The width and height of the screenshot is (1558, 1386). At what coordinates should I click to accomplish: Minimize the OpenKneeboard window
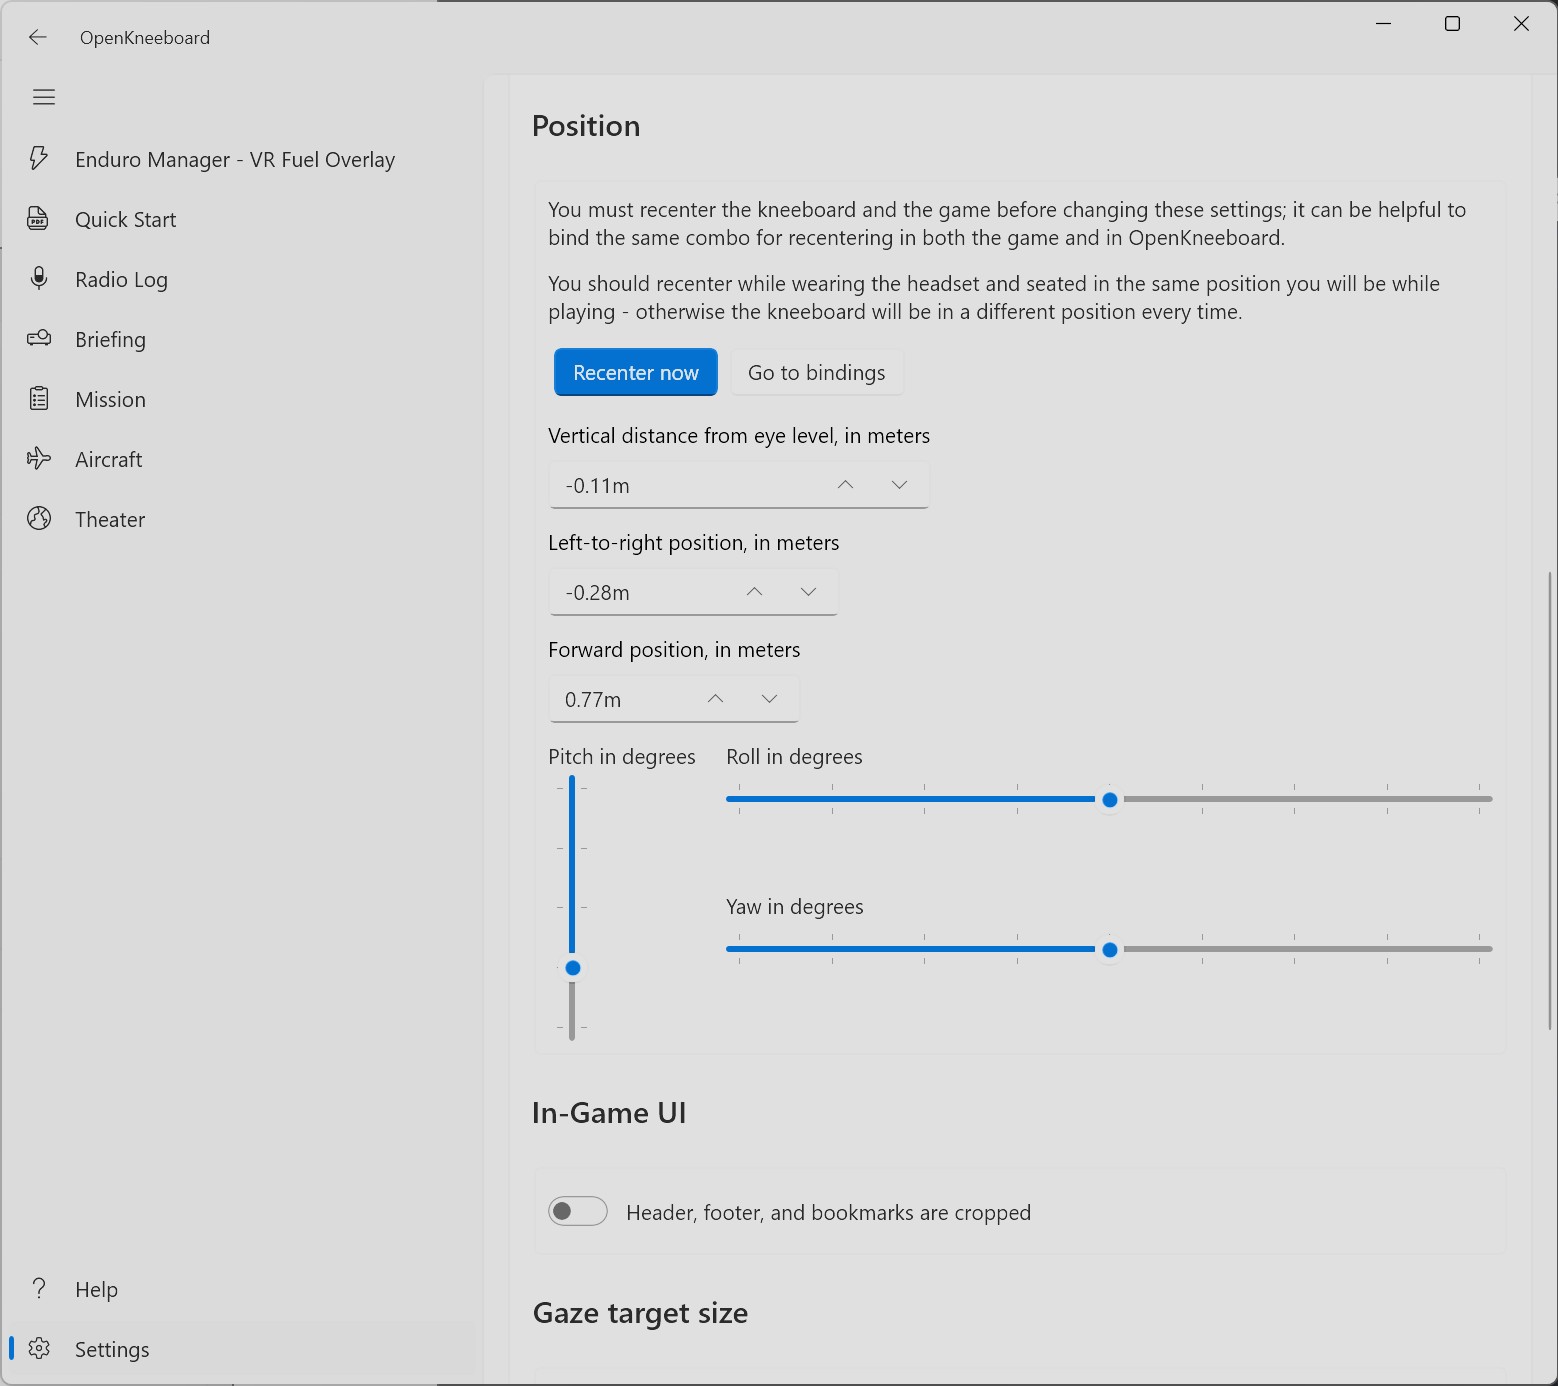tap(1384, 24)
